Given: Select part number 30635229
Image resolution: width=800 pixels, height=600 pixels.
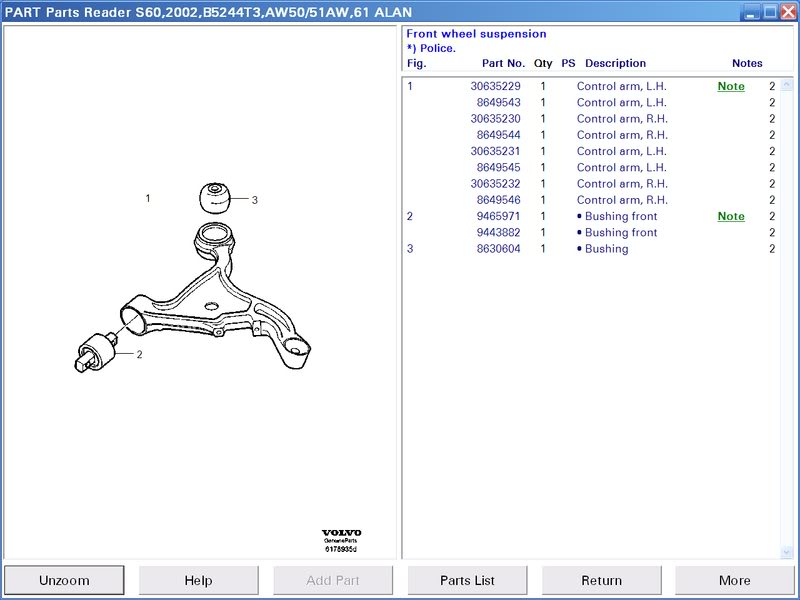Looking at the screenshot, I should click(495, 86).
